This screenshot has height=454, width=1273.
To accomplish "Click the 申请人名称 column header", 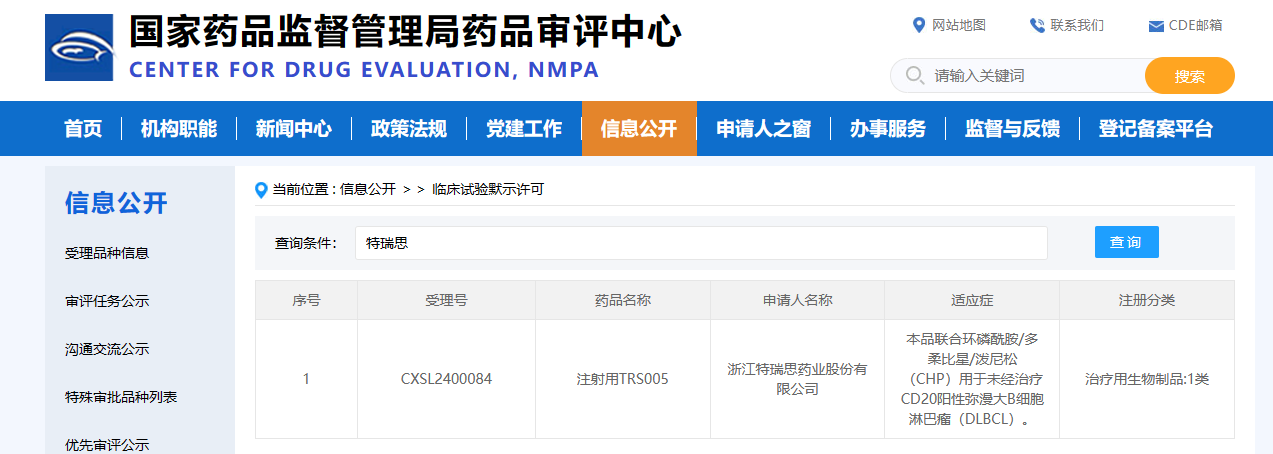I will 797,300.
